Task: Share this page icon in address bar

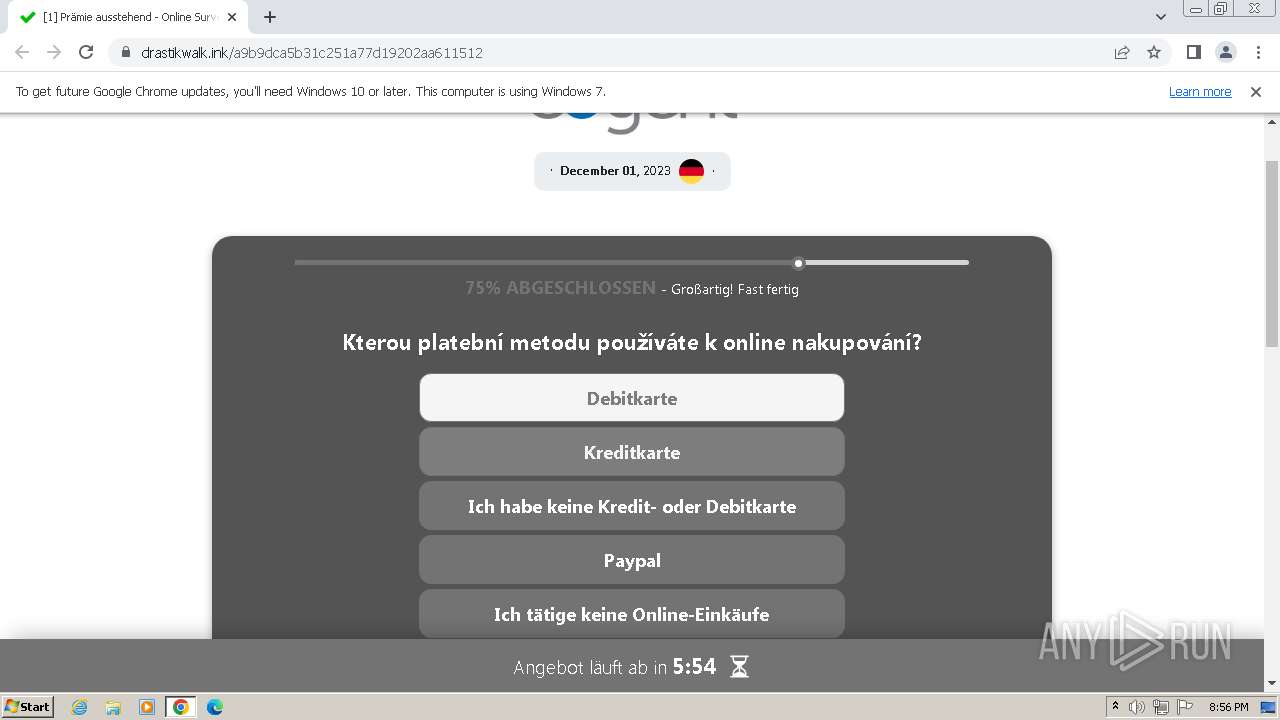Action: (x=1122, y=53)
